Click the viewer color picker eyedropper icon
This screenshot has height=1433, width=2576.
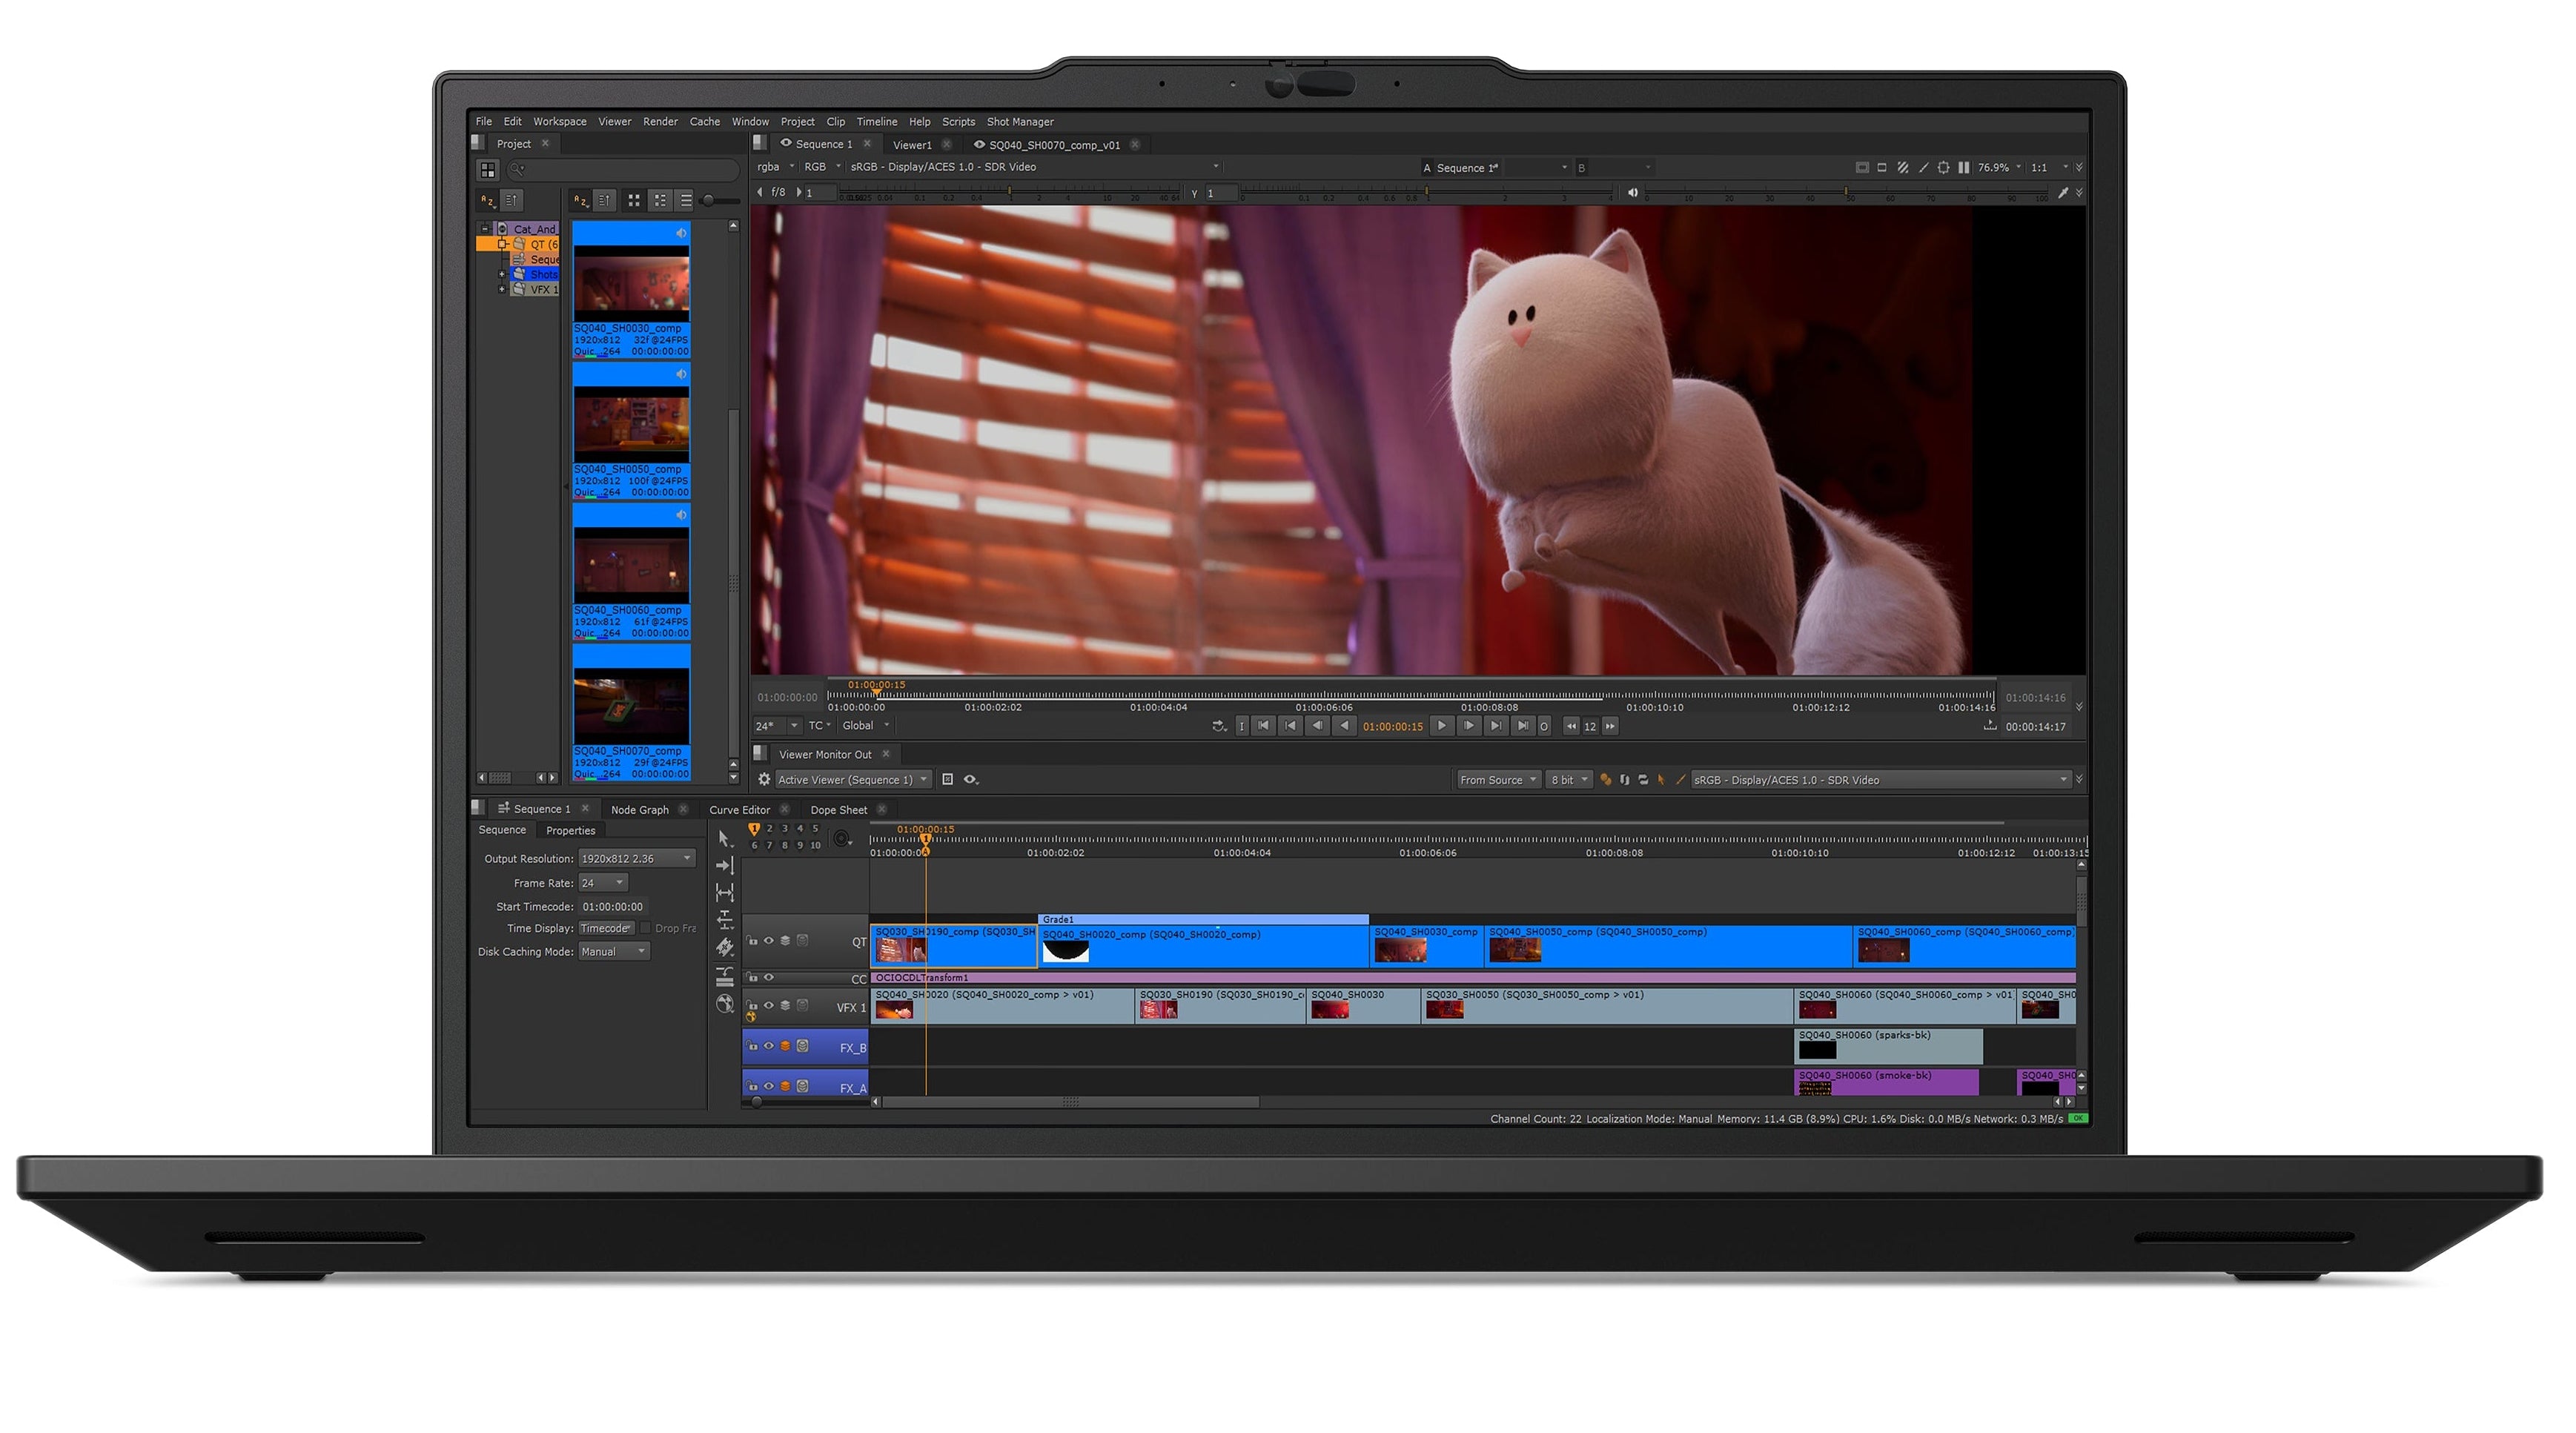(x=2062, y=193)
